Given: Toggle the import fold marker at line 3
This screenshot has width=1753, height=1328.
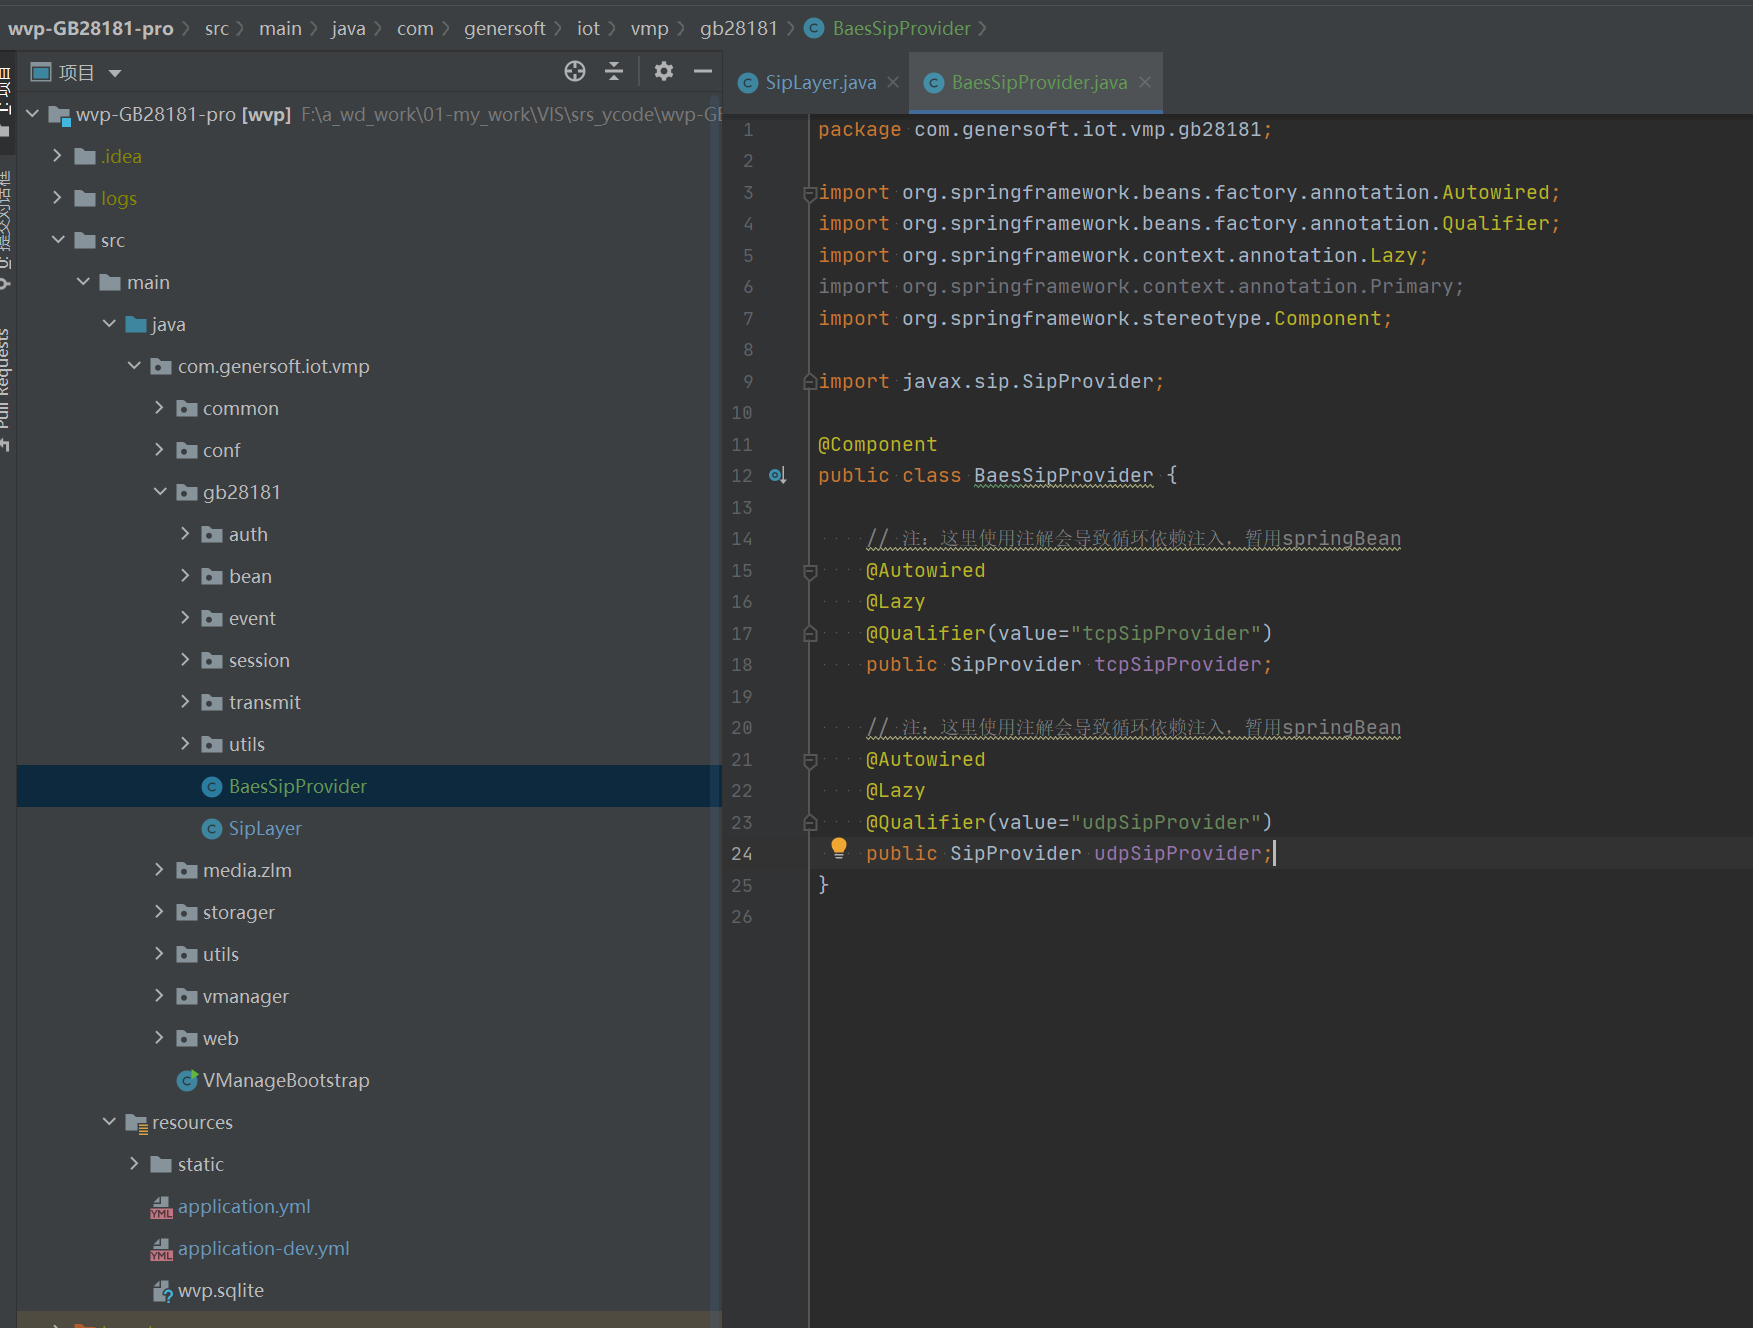Looking at the screenshot, I should [x=810, y=193].
